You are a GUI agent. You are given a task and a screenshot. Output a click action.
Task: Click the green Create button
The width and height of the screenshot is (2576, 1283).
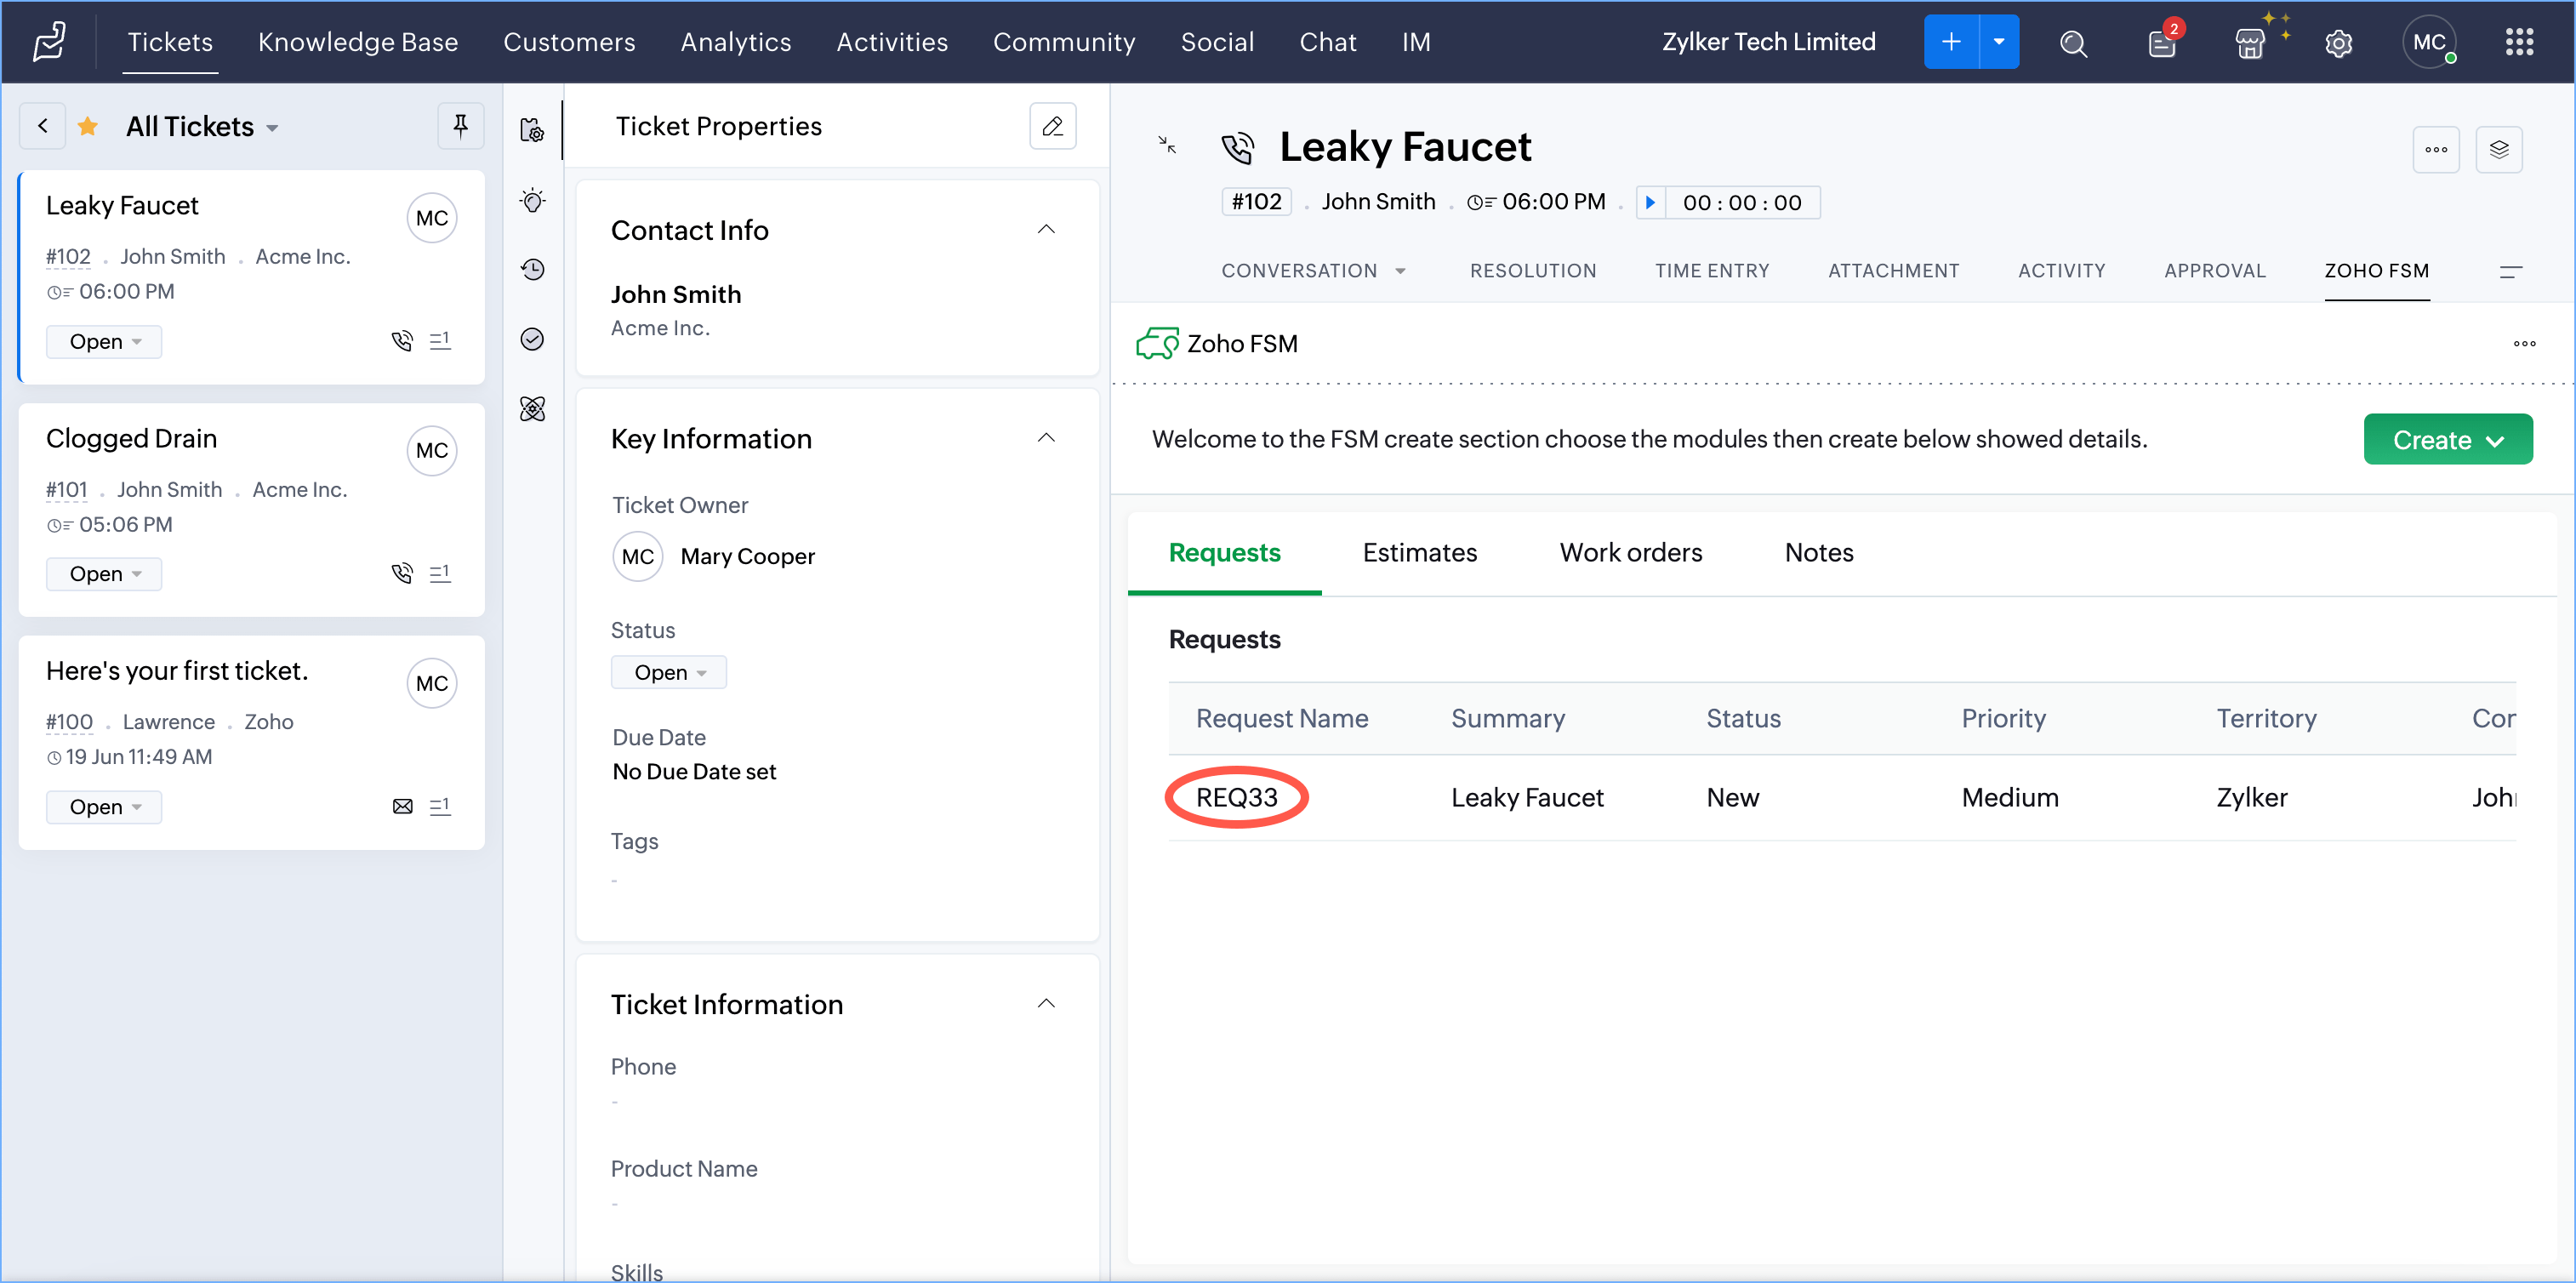click(2446, 440)
